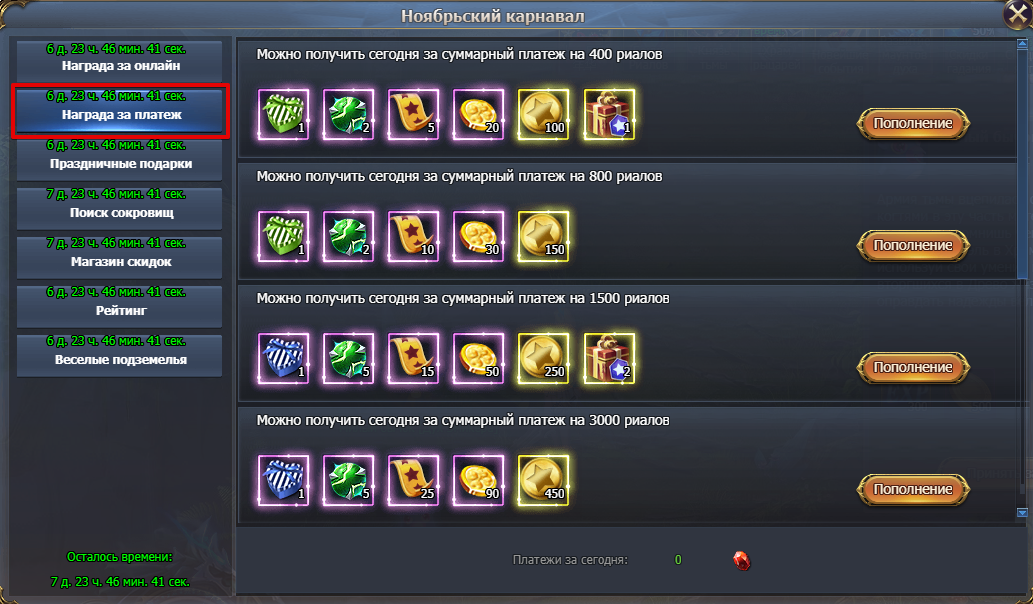Click Пополнение button for 400 rials reward

pos(912,123)
